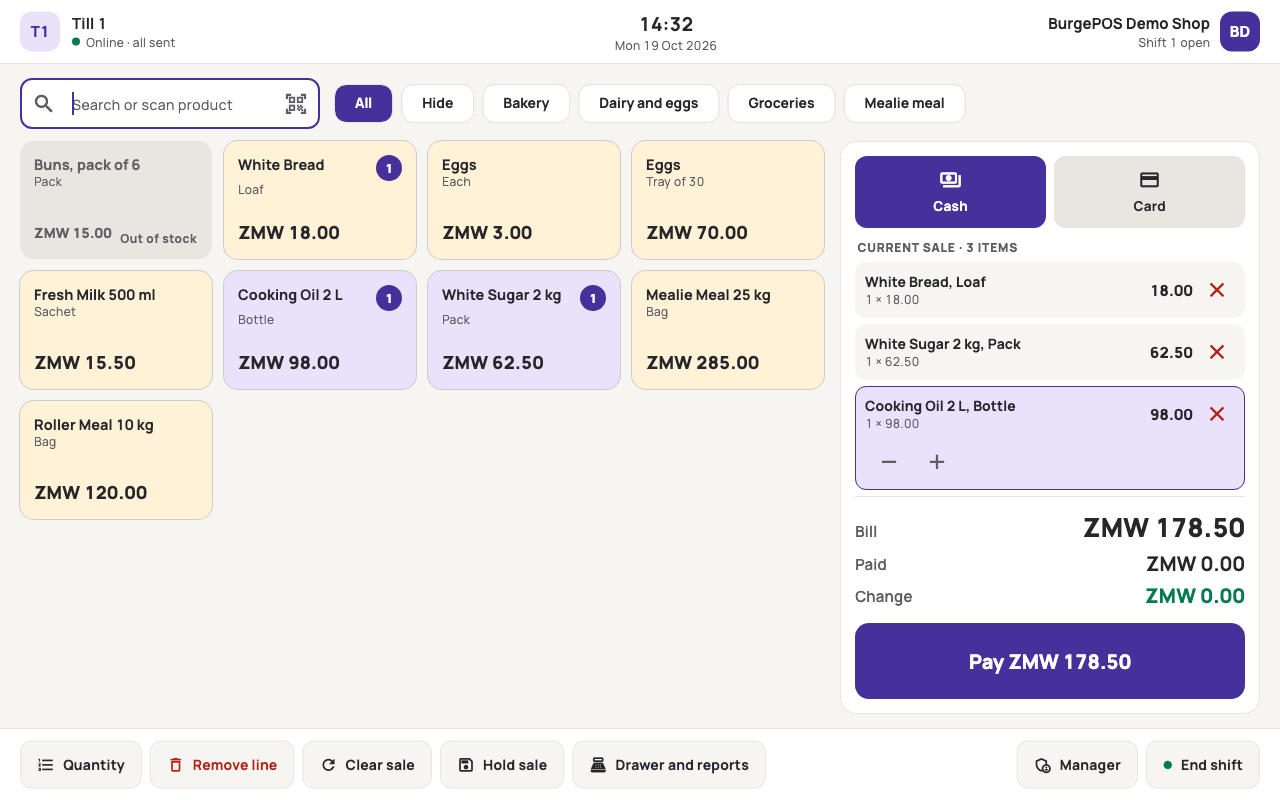Click the Cooking Oil 2 L product card
This screenshot has height=800, width=1280.
click(x=320, y=330)
